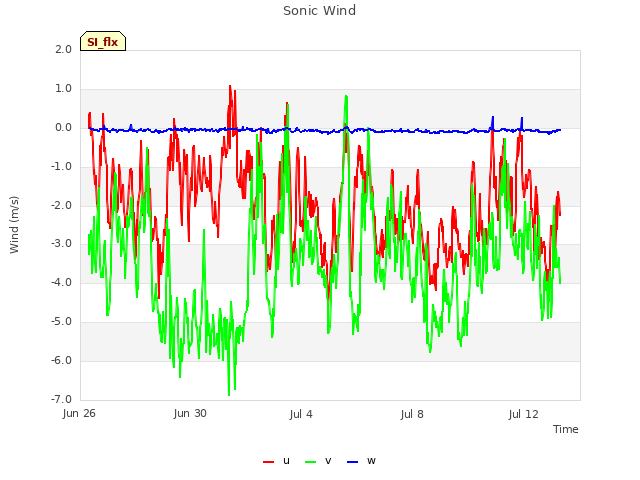Click the SI_flx site label tab

[x=103, y=41]
